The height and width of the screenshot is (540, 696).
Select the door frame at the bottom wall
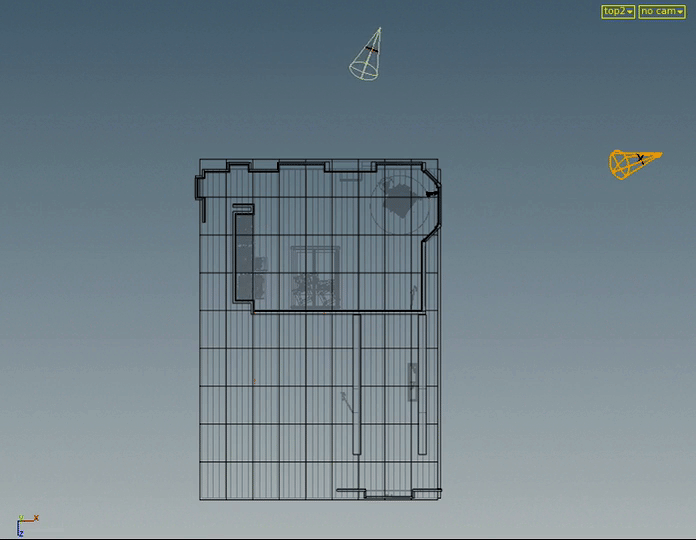tap(388, 492)
